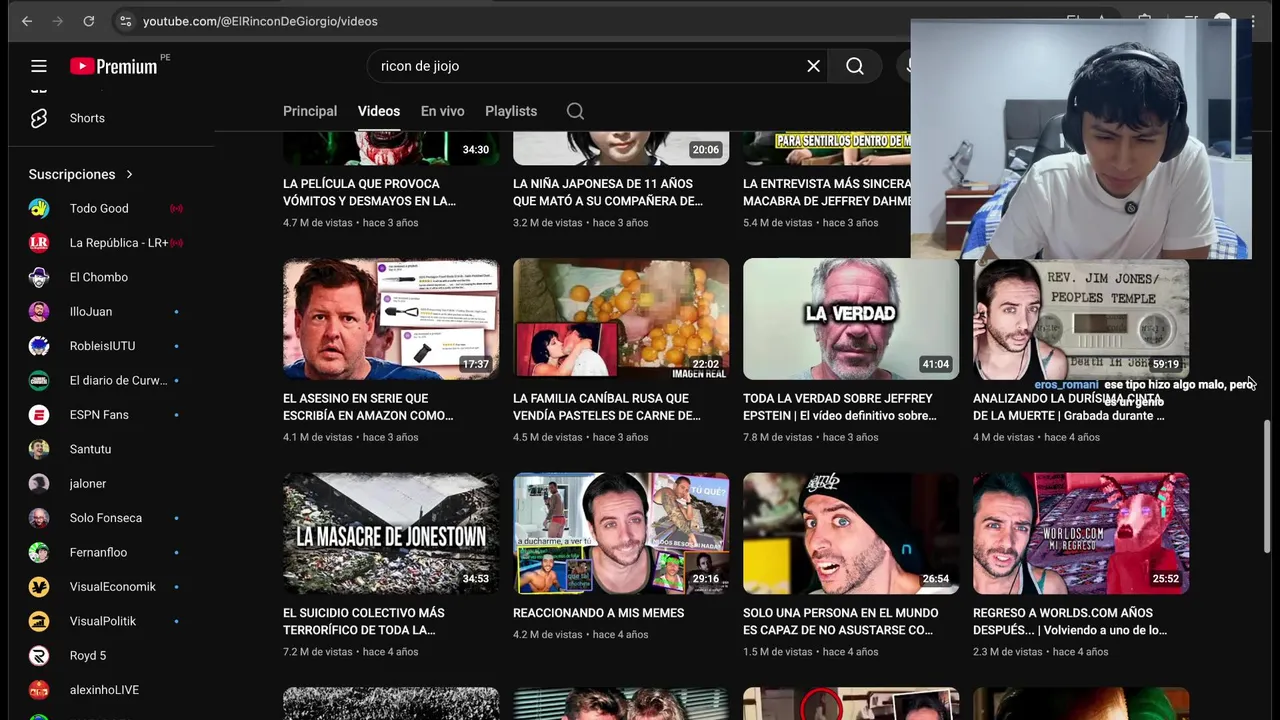Viewport: 1280px width, 720px height.
Task: Open Russian cannibal family video thumbnail
Action: click(621, 319)
